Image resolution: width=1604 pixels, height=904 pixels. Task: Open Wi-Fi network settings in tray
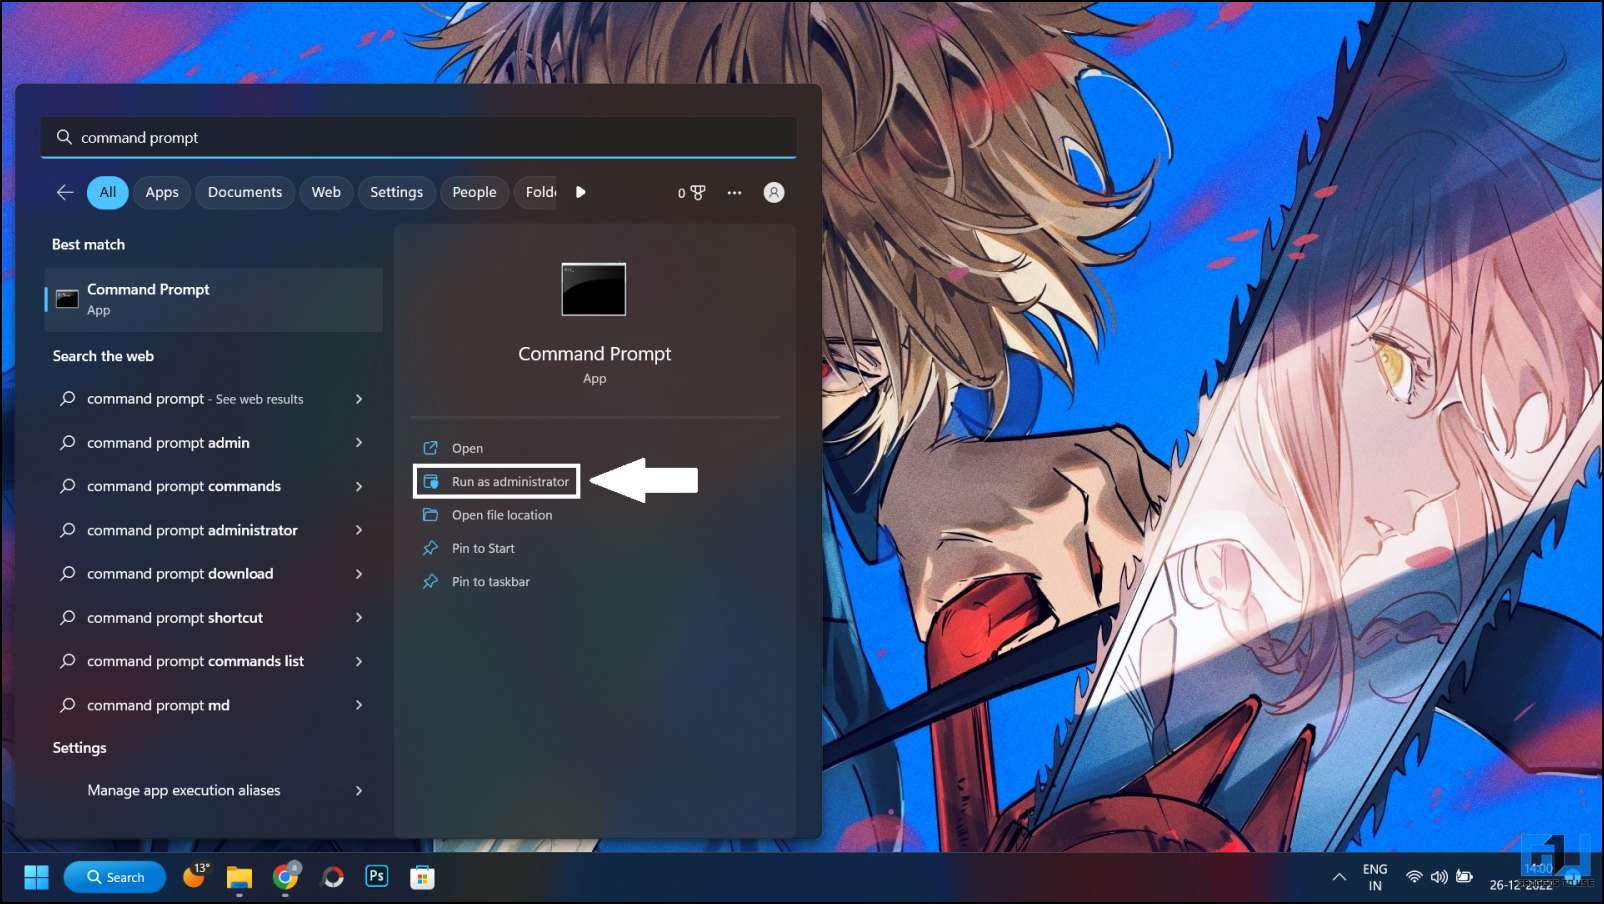point(1414,877)
